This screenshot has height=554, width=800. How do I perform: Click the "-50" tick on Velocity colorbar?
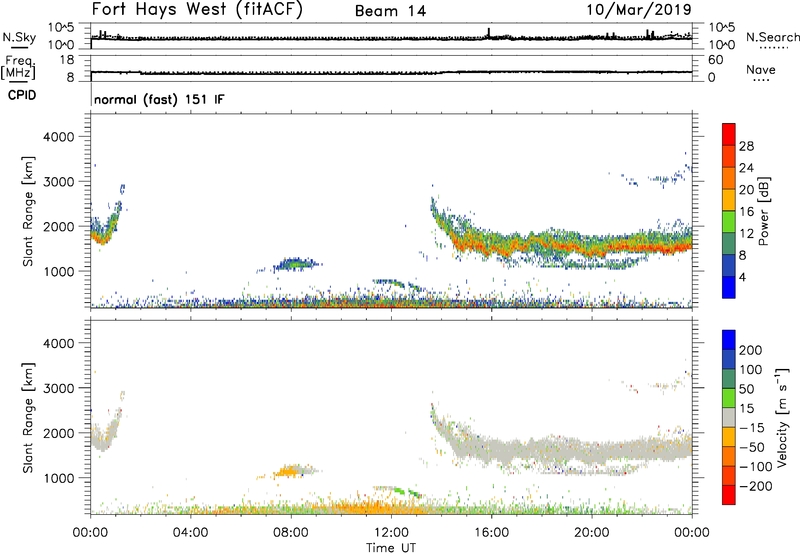coord(752,447)
